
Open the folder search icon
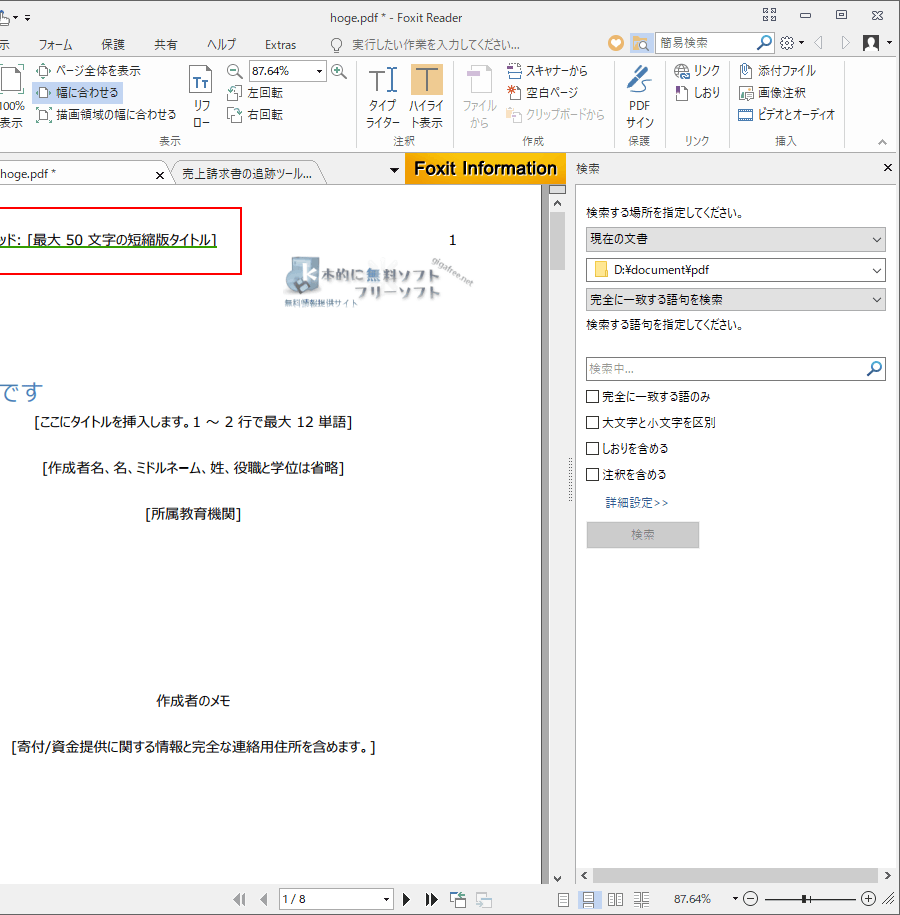coord(640,43)
